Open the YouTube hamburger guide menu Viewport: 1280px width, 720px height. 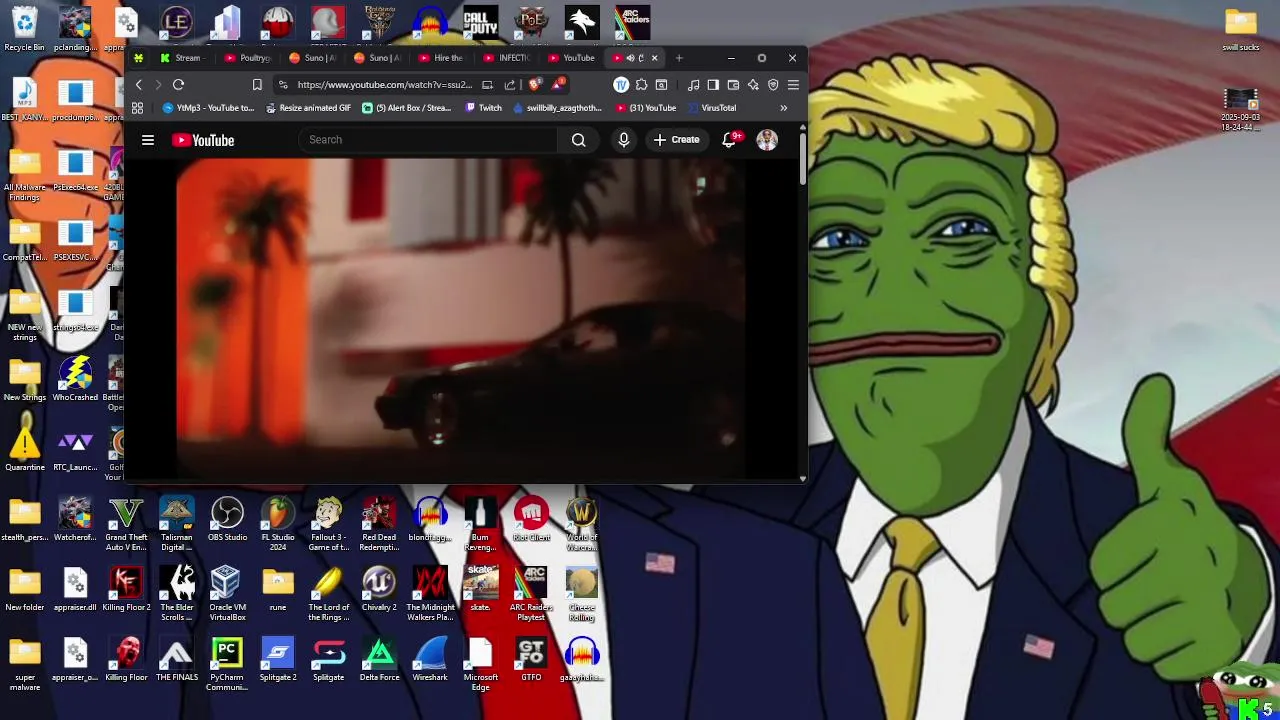click(x=147, y=140)
